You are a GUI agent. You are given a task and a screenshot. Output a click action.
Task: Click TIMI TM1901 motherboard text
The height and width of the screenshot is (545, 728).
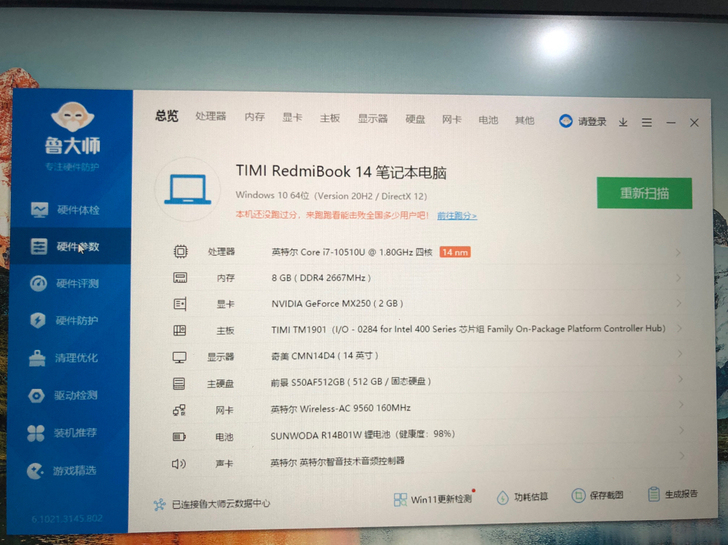(x=468, y=329)
